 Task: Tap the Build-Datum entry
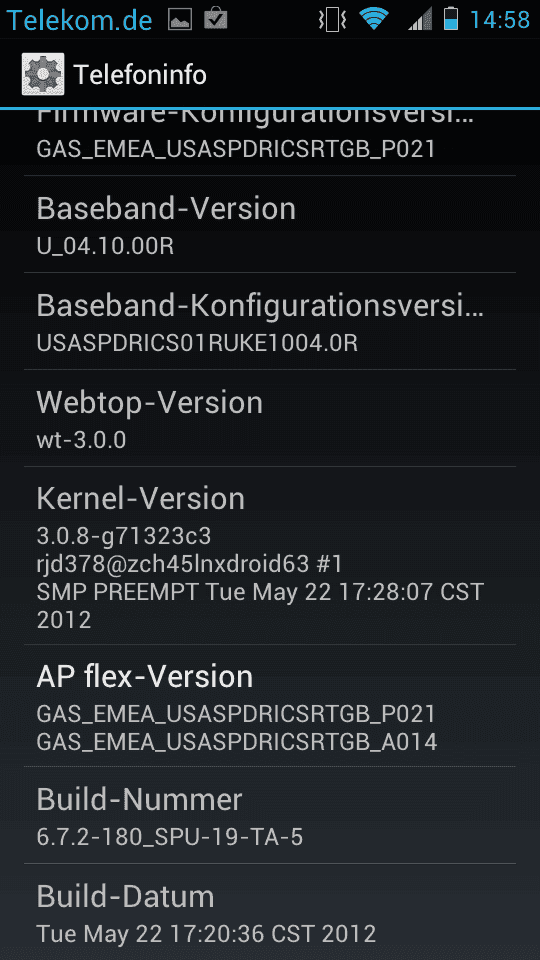coord(270,912)
